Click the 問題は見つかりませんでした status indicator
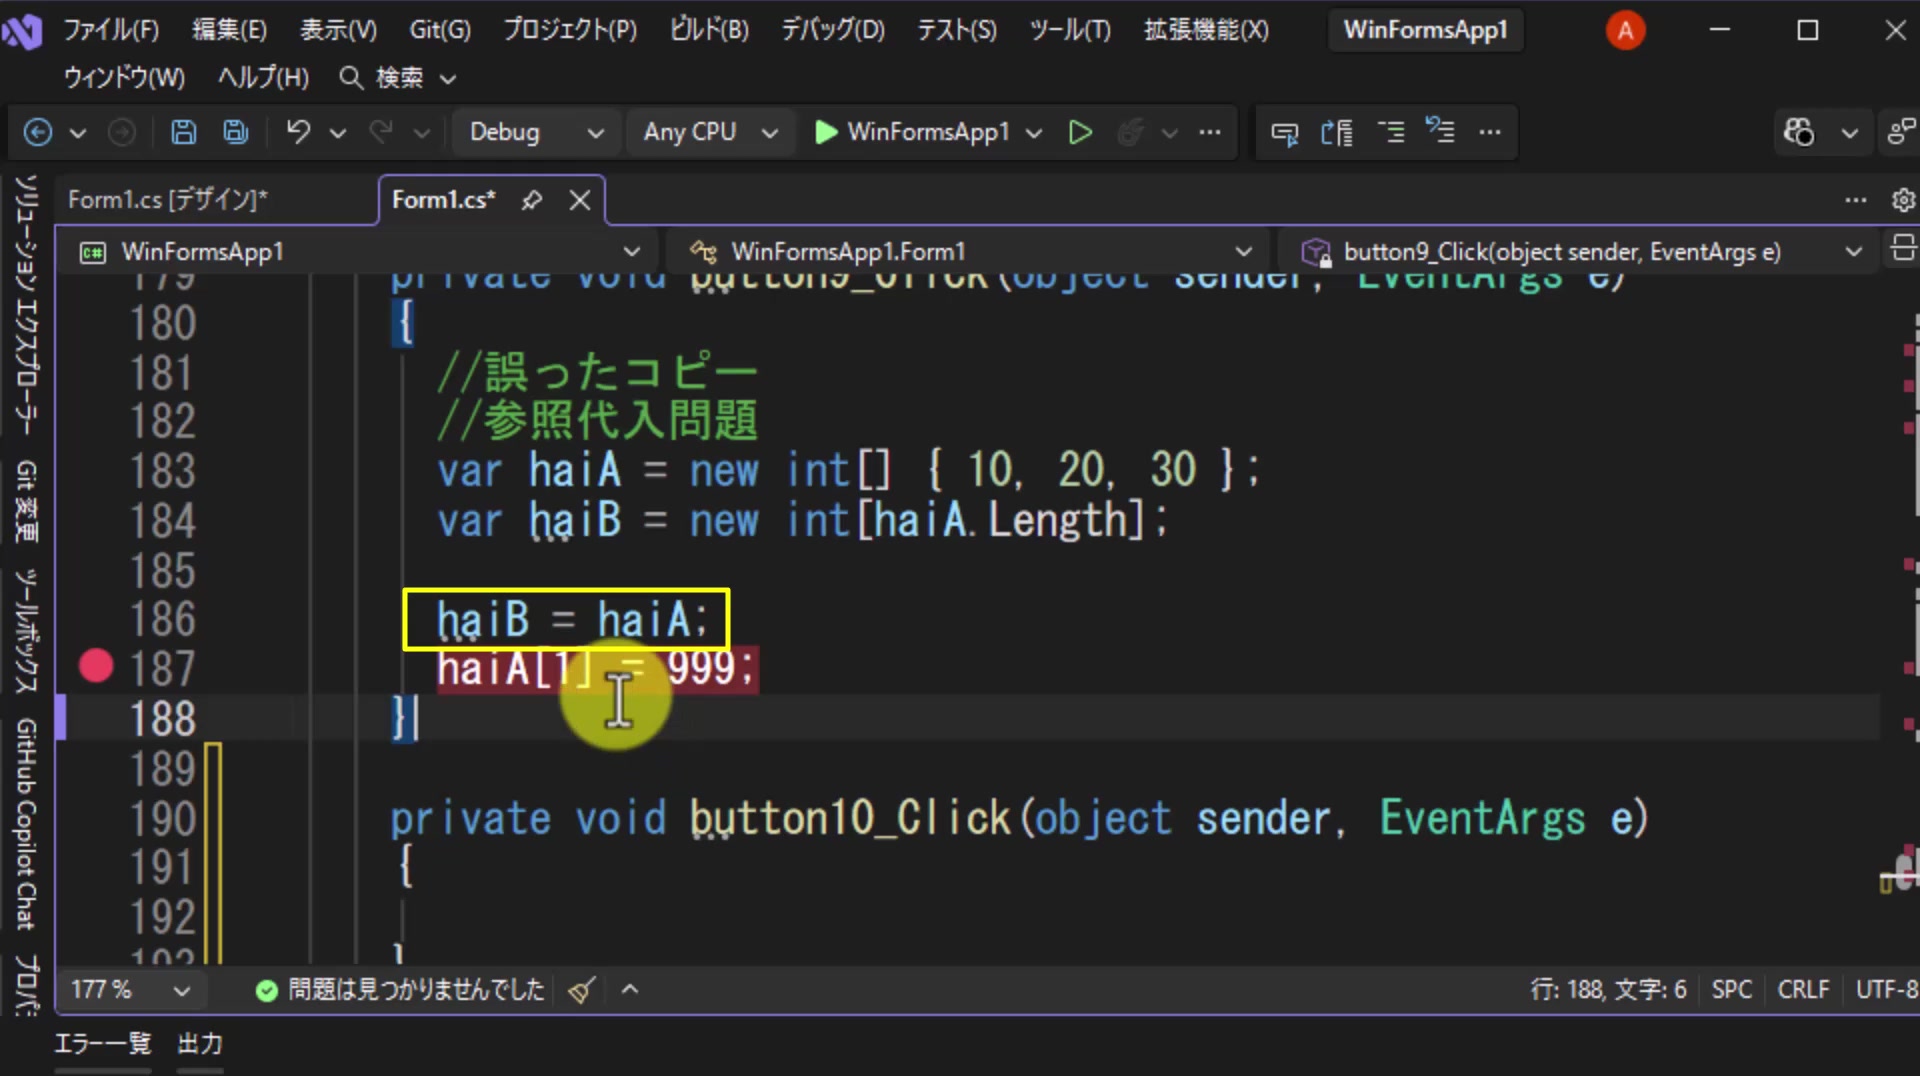Image resolution: width=1920 pixels, height=1076 pixels. coord(400,990)
